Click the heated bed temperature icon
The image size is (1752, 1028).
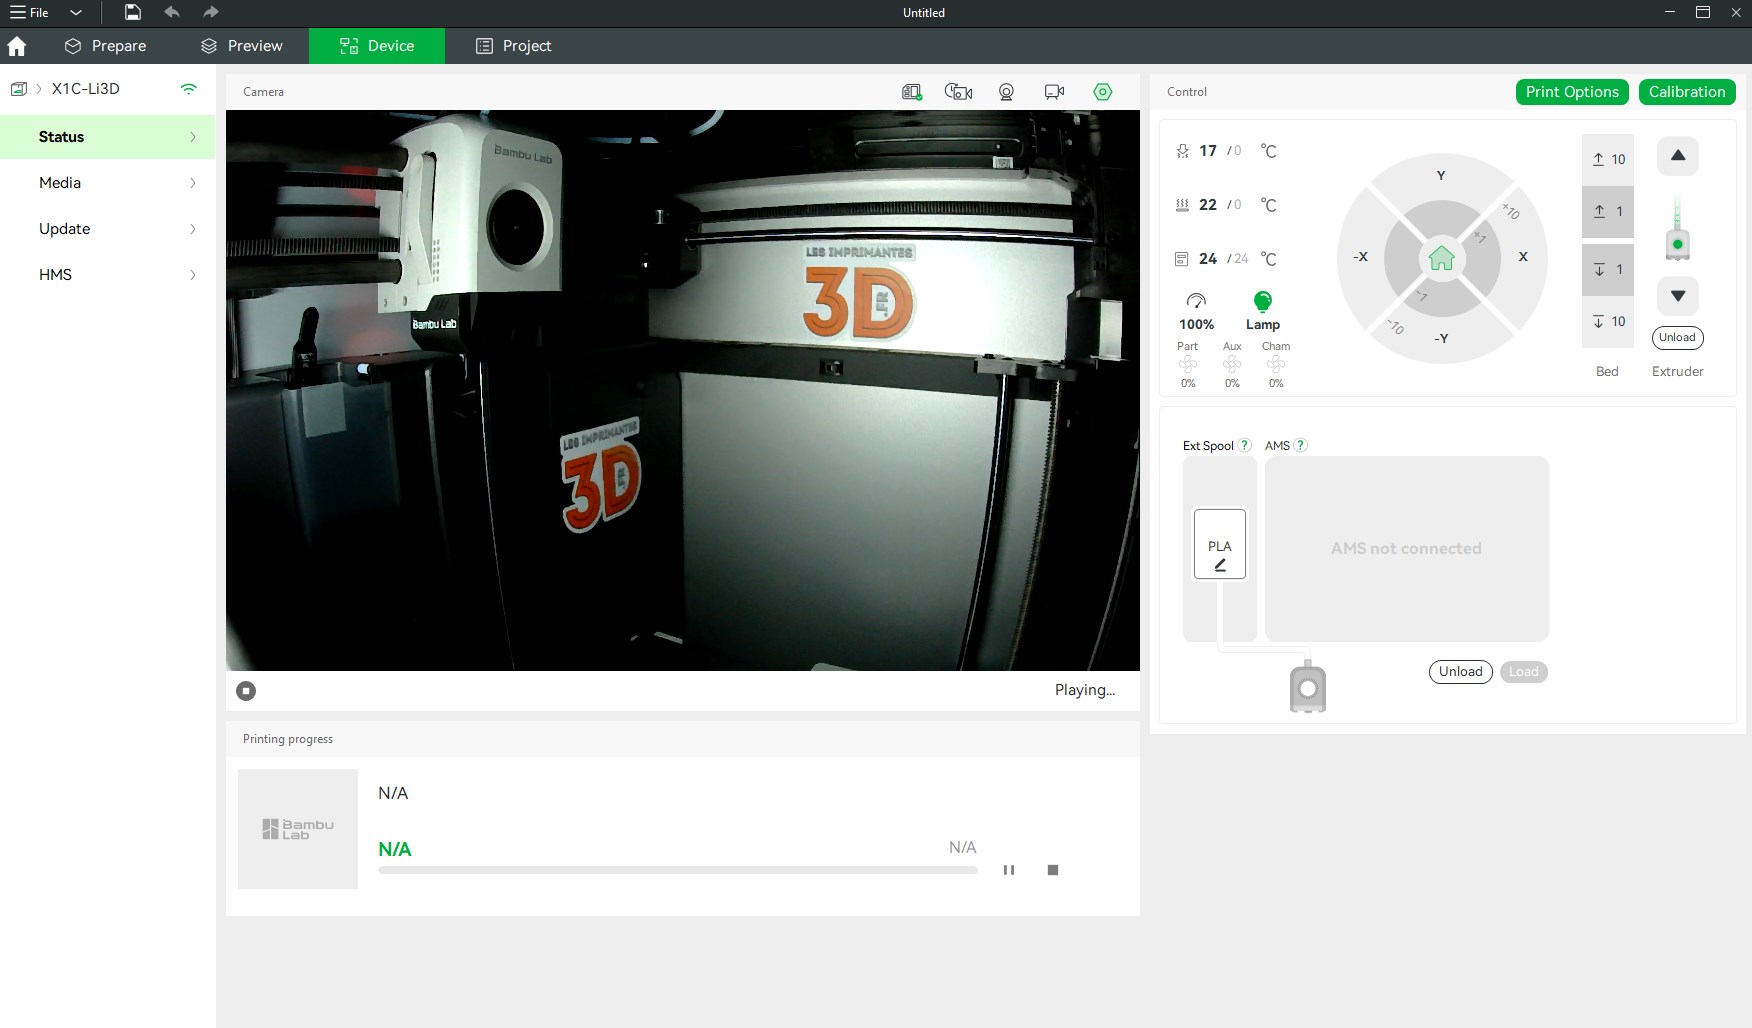point(1182,205)
